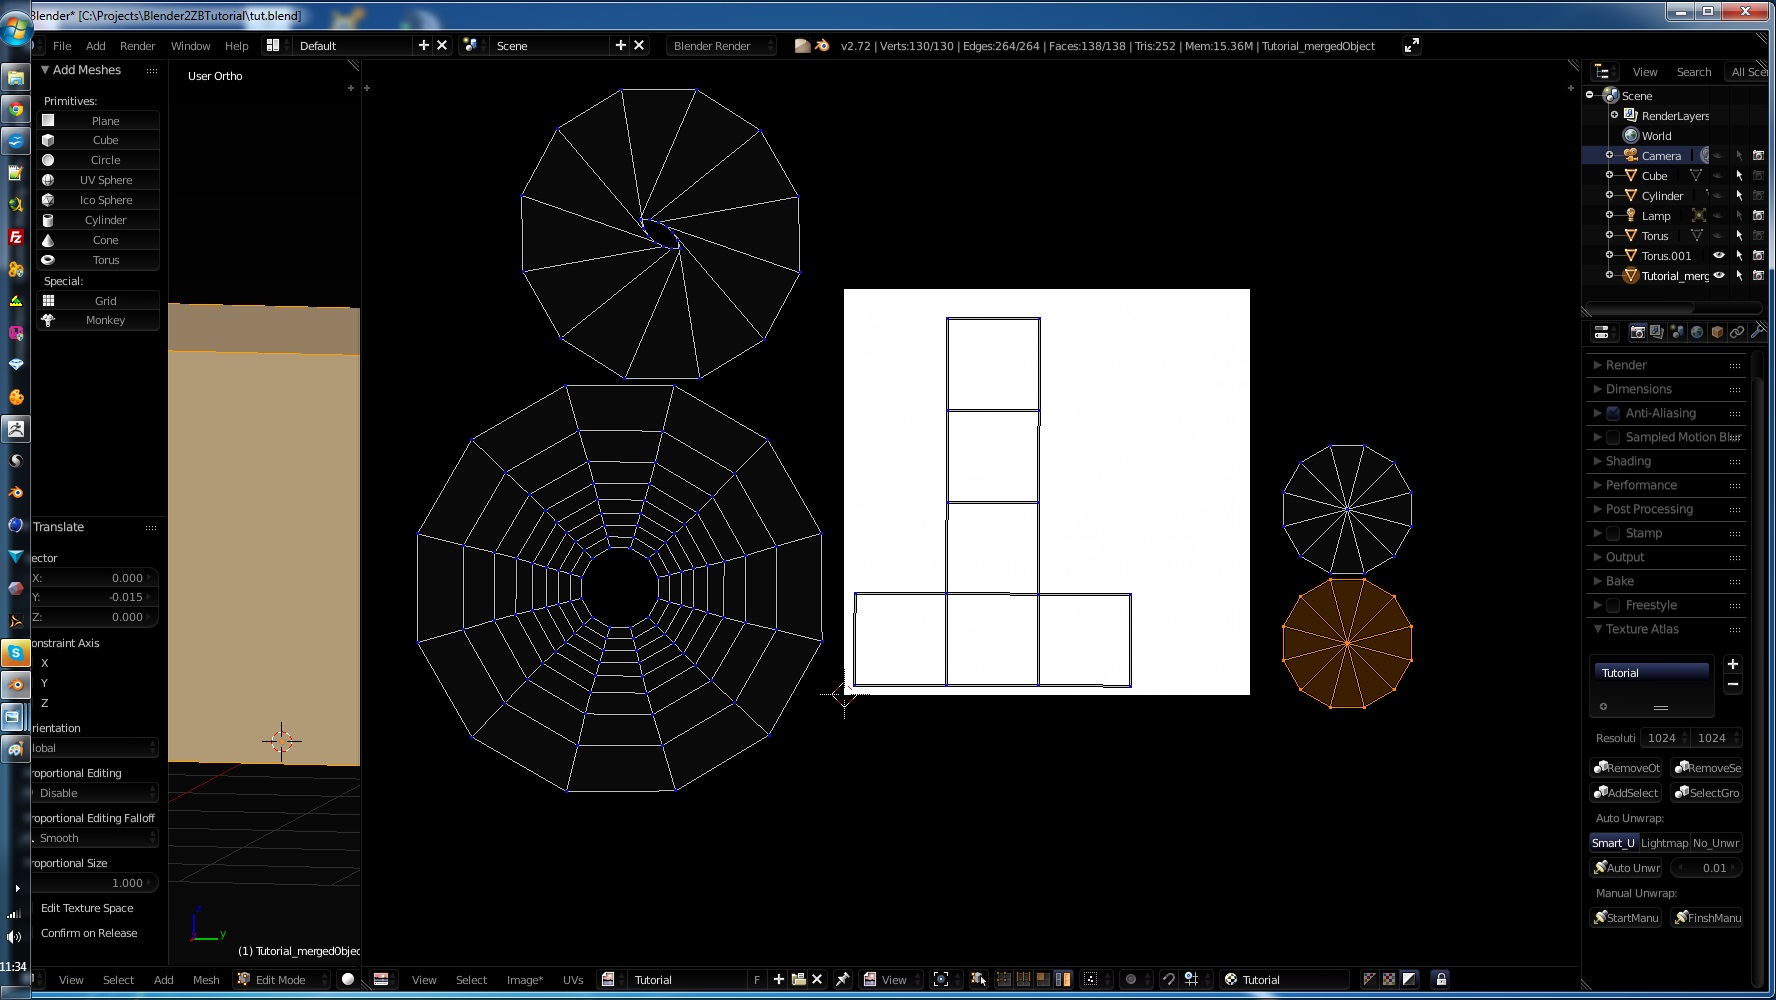This screenshot has height=1000, width=1776.
Task: Add a new atlas group with plus
Action: coord(1733,664)
